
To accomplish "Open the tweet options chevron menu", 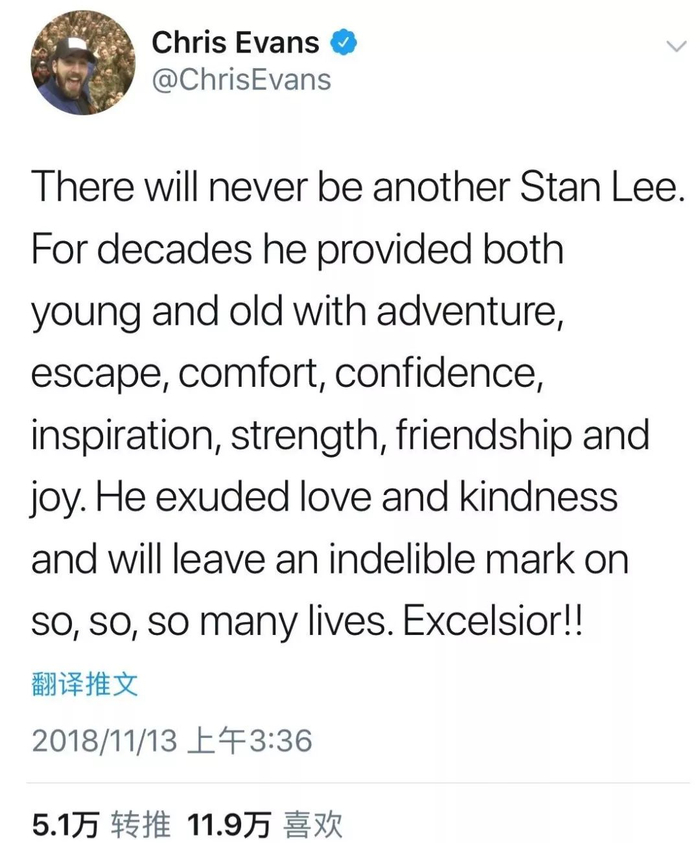I will (675, 46).
